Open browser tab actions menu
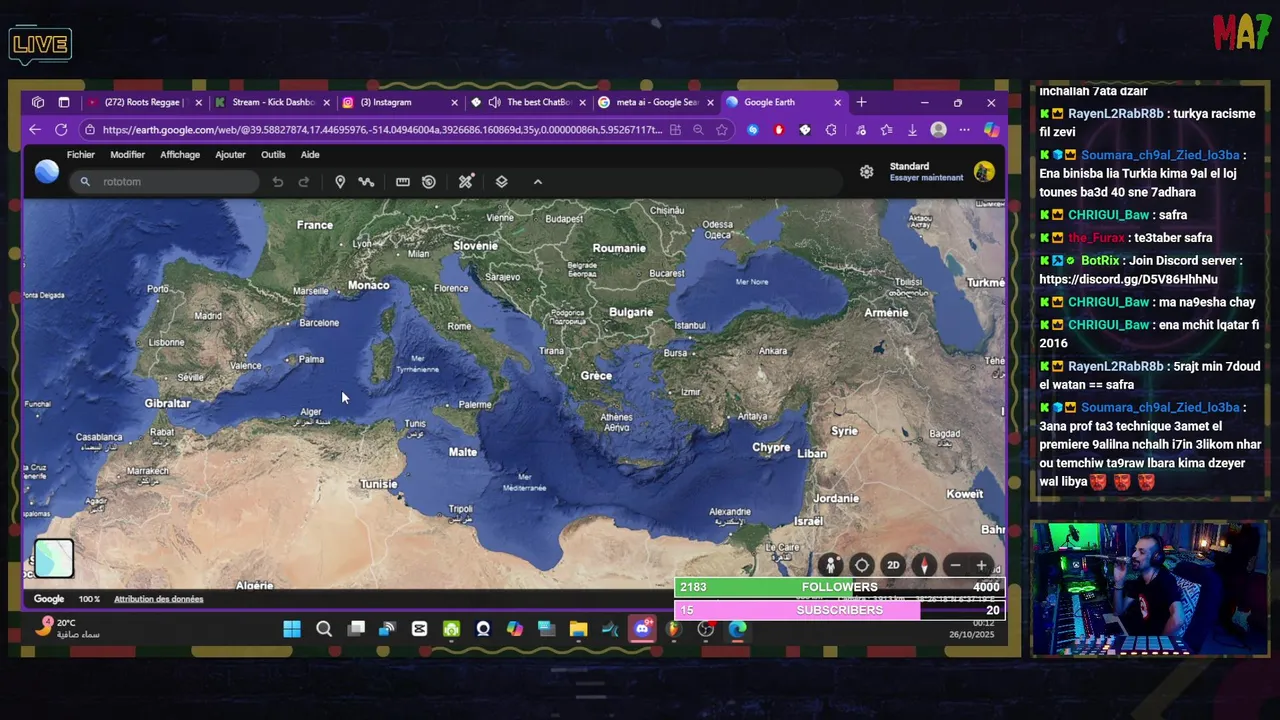 click(x=64, y=102)
